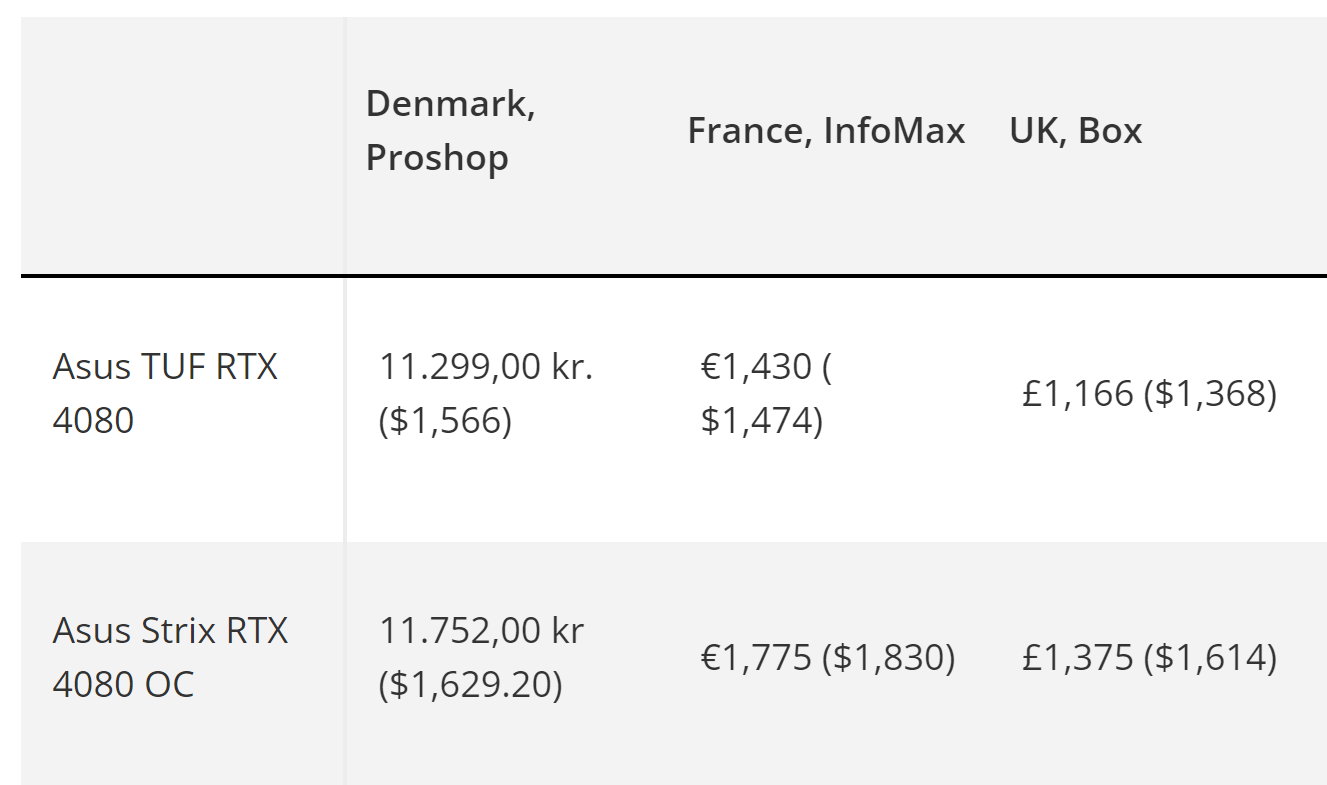
Task: Click the 11.299,00 kr. price
Action: point(486,367)
